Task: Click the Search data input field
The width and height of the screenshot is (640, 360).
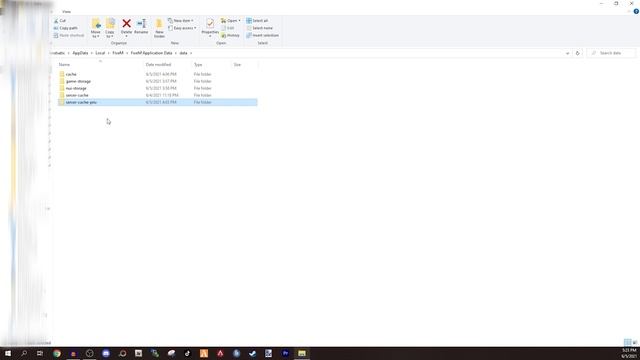Action: click(x=611, y=53)
